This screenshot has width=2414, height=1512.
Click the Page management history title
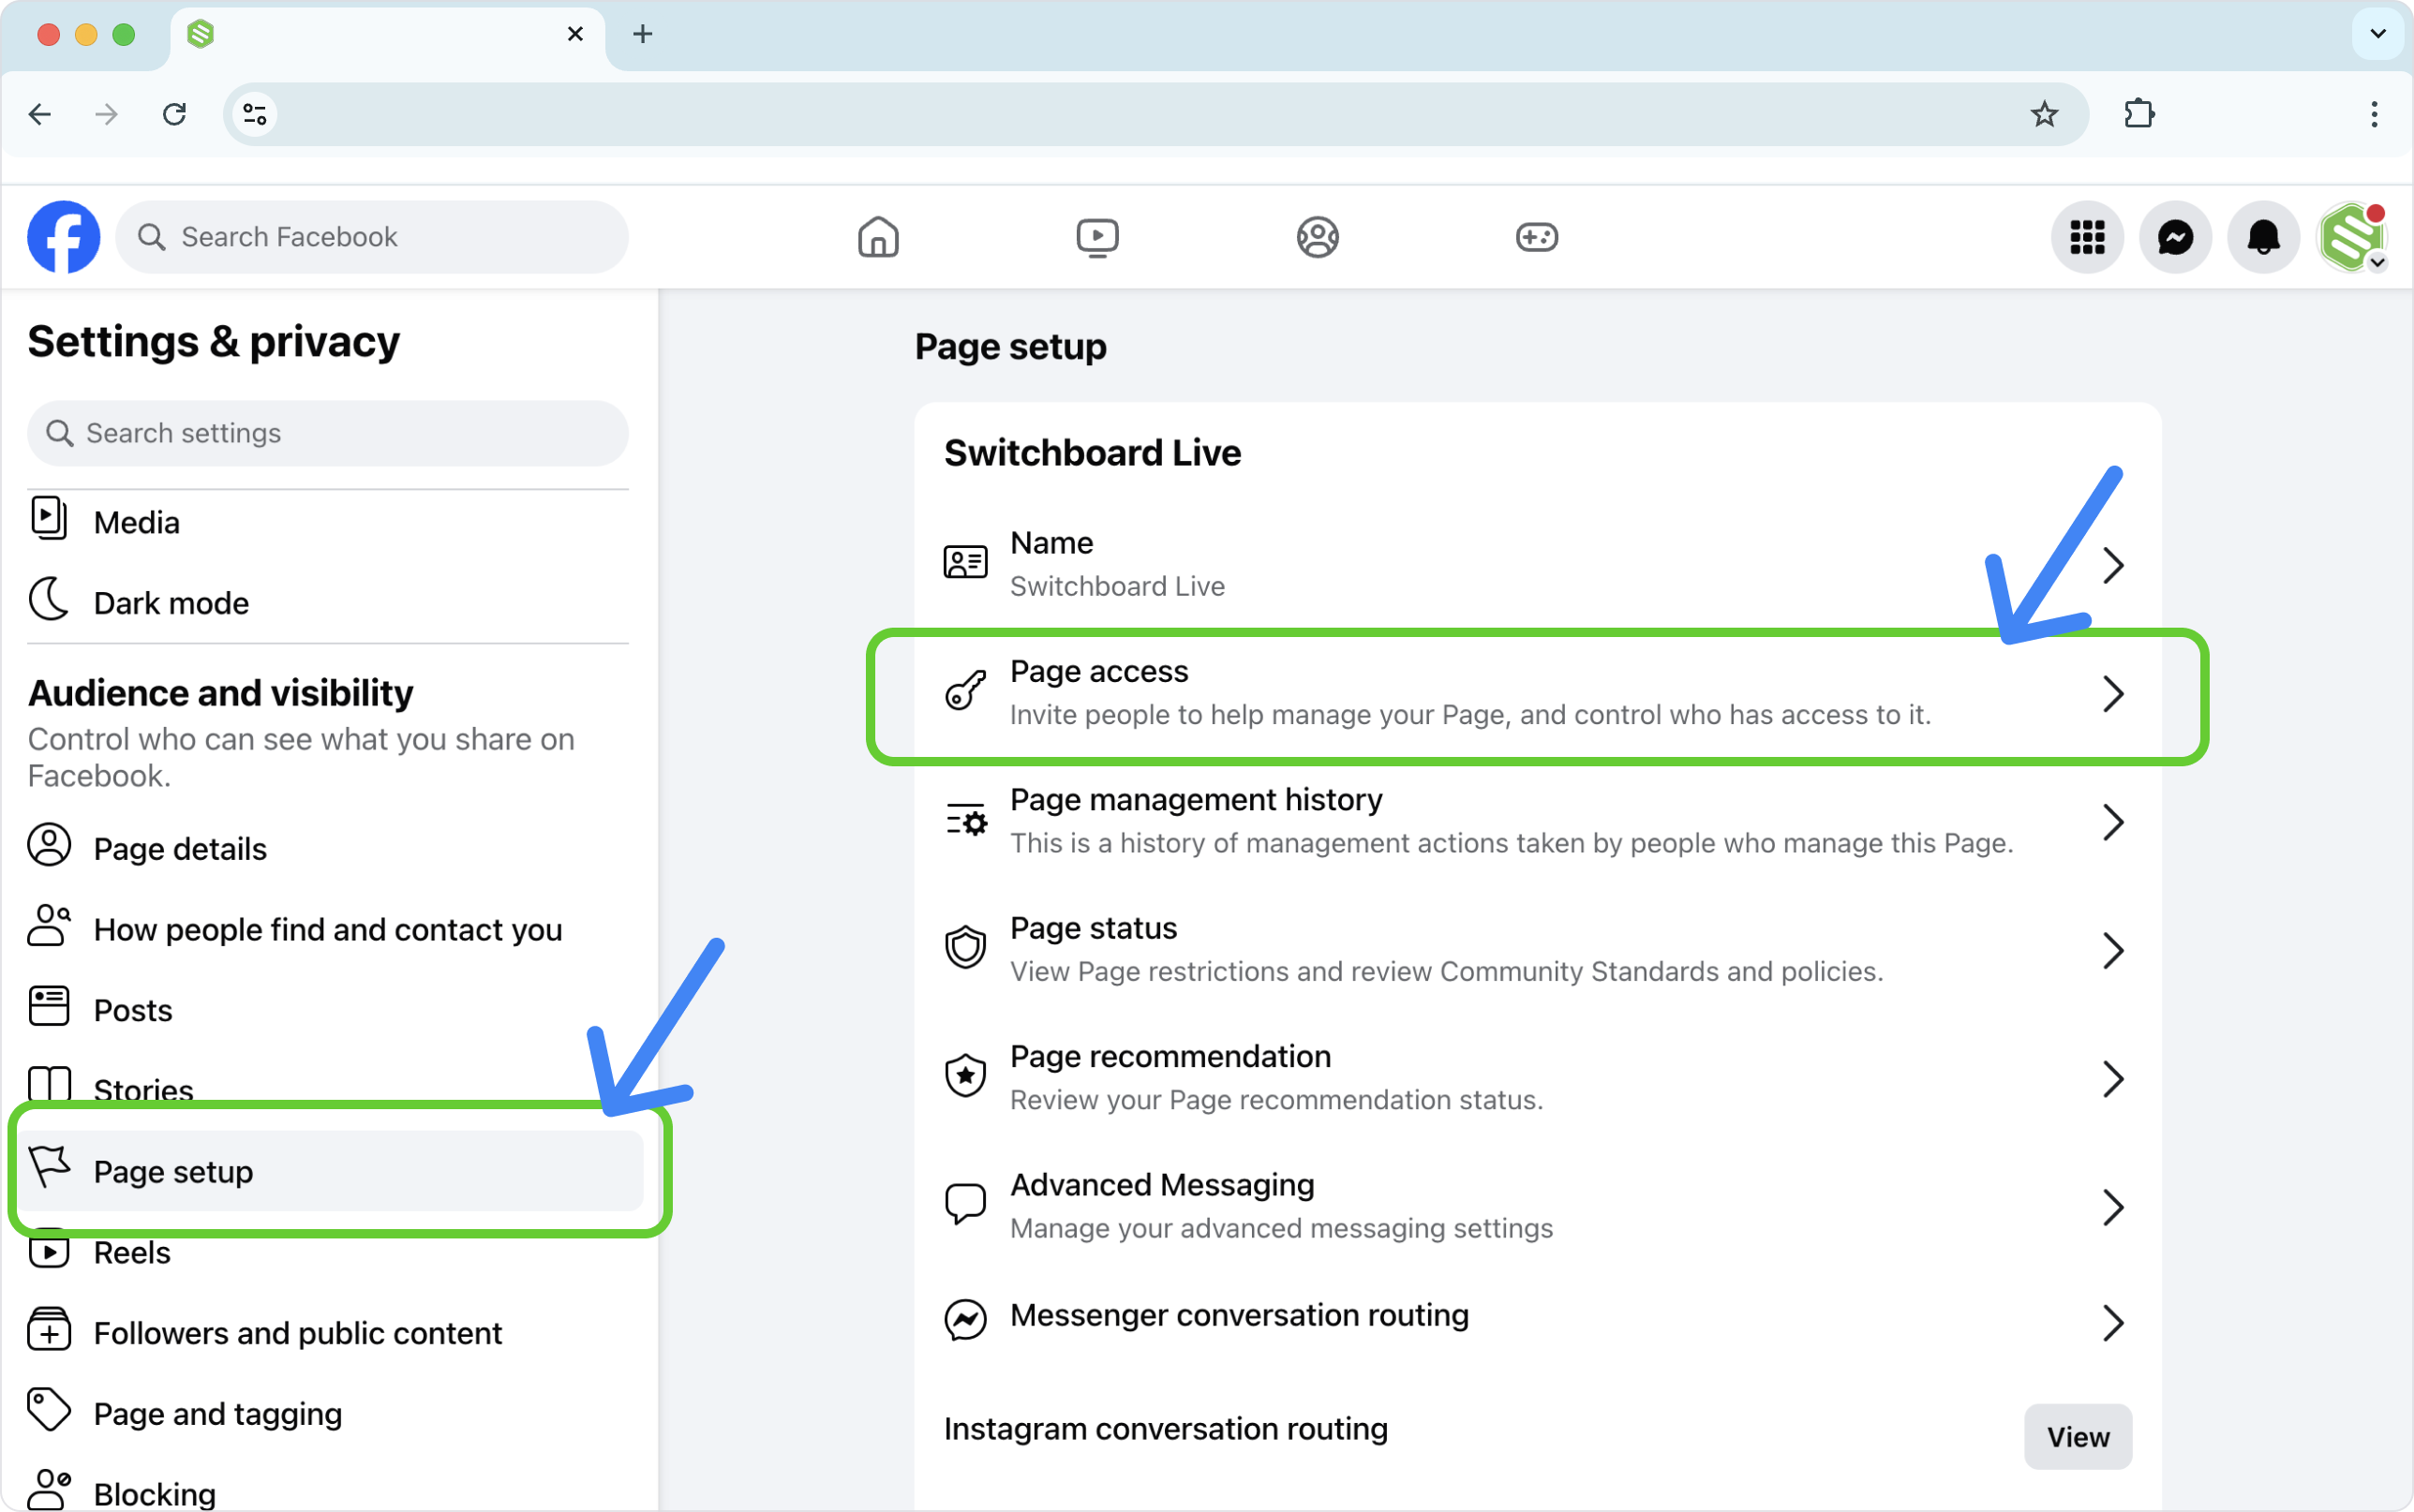(x=1196, y=799)
